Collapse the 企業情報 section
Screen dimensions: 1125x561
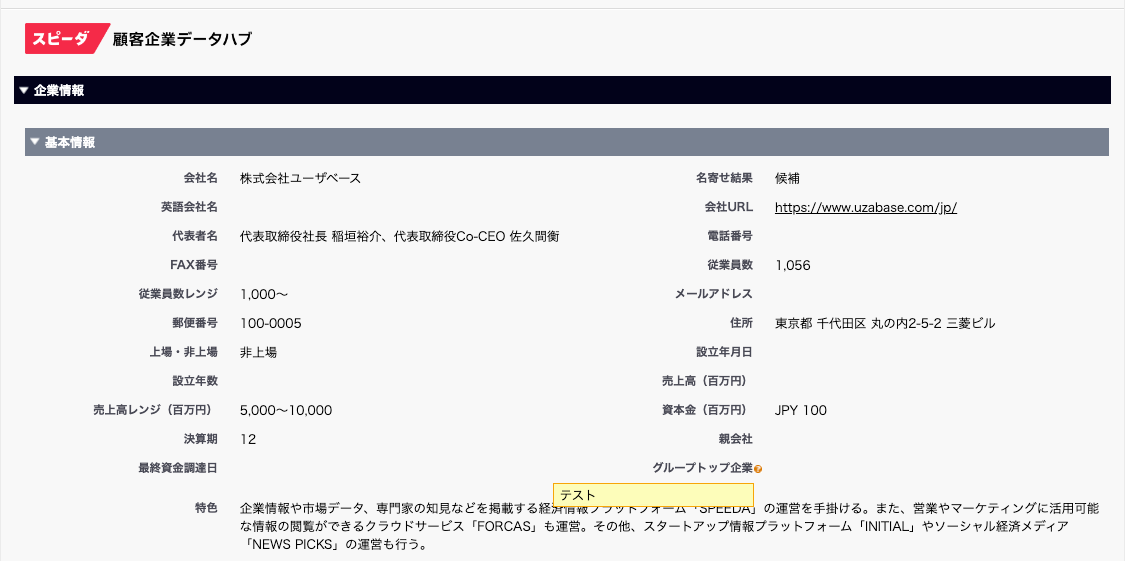24,90
